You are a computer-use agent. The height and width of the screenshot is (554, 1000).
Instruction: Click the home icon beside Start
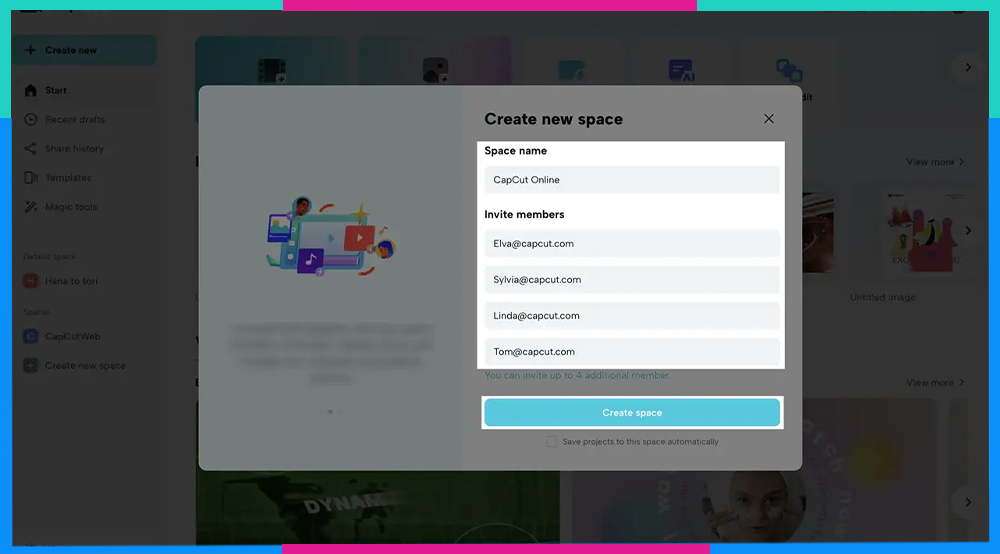pyautogui.click(x=30, y=90)
